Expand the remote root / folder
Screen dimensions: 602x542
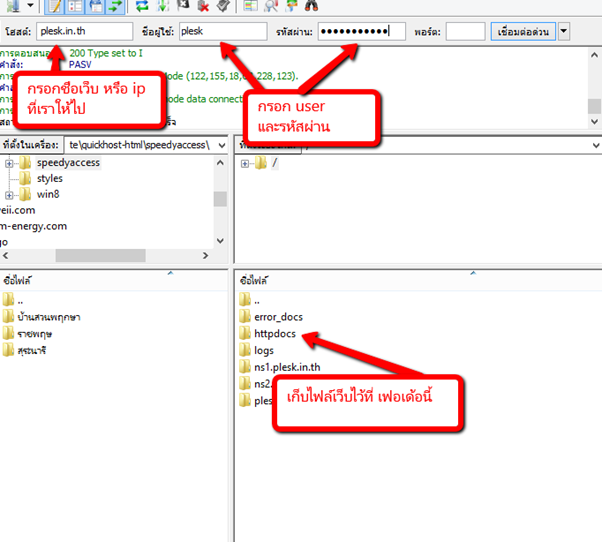click(245, 163)
